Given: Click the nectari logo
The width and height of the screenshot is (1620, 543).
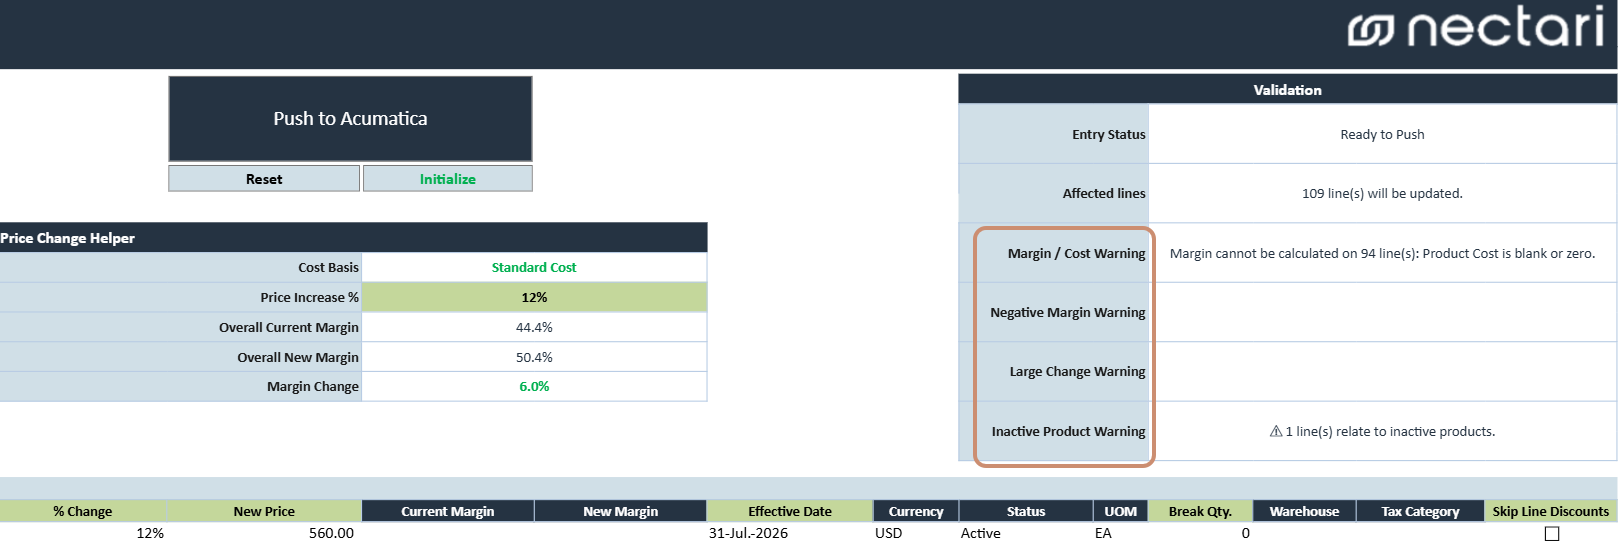Looking at the screenshot, I should [1476, 29].
